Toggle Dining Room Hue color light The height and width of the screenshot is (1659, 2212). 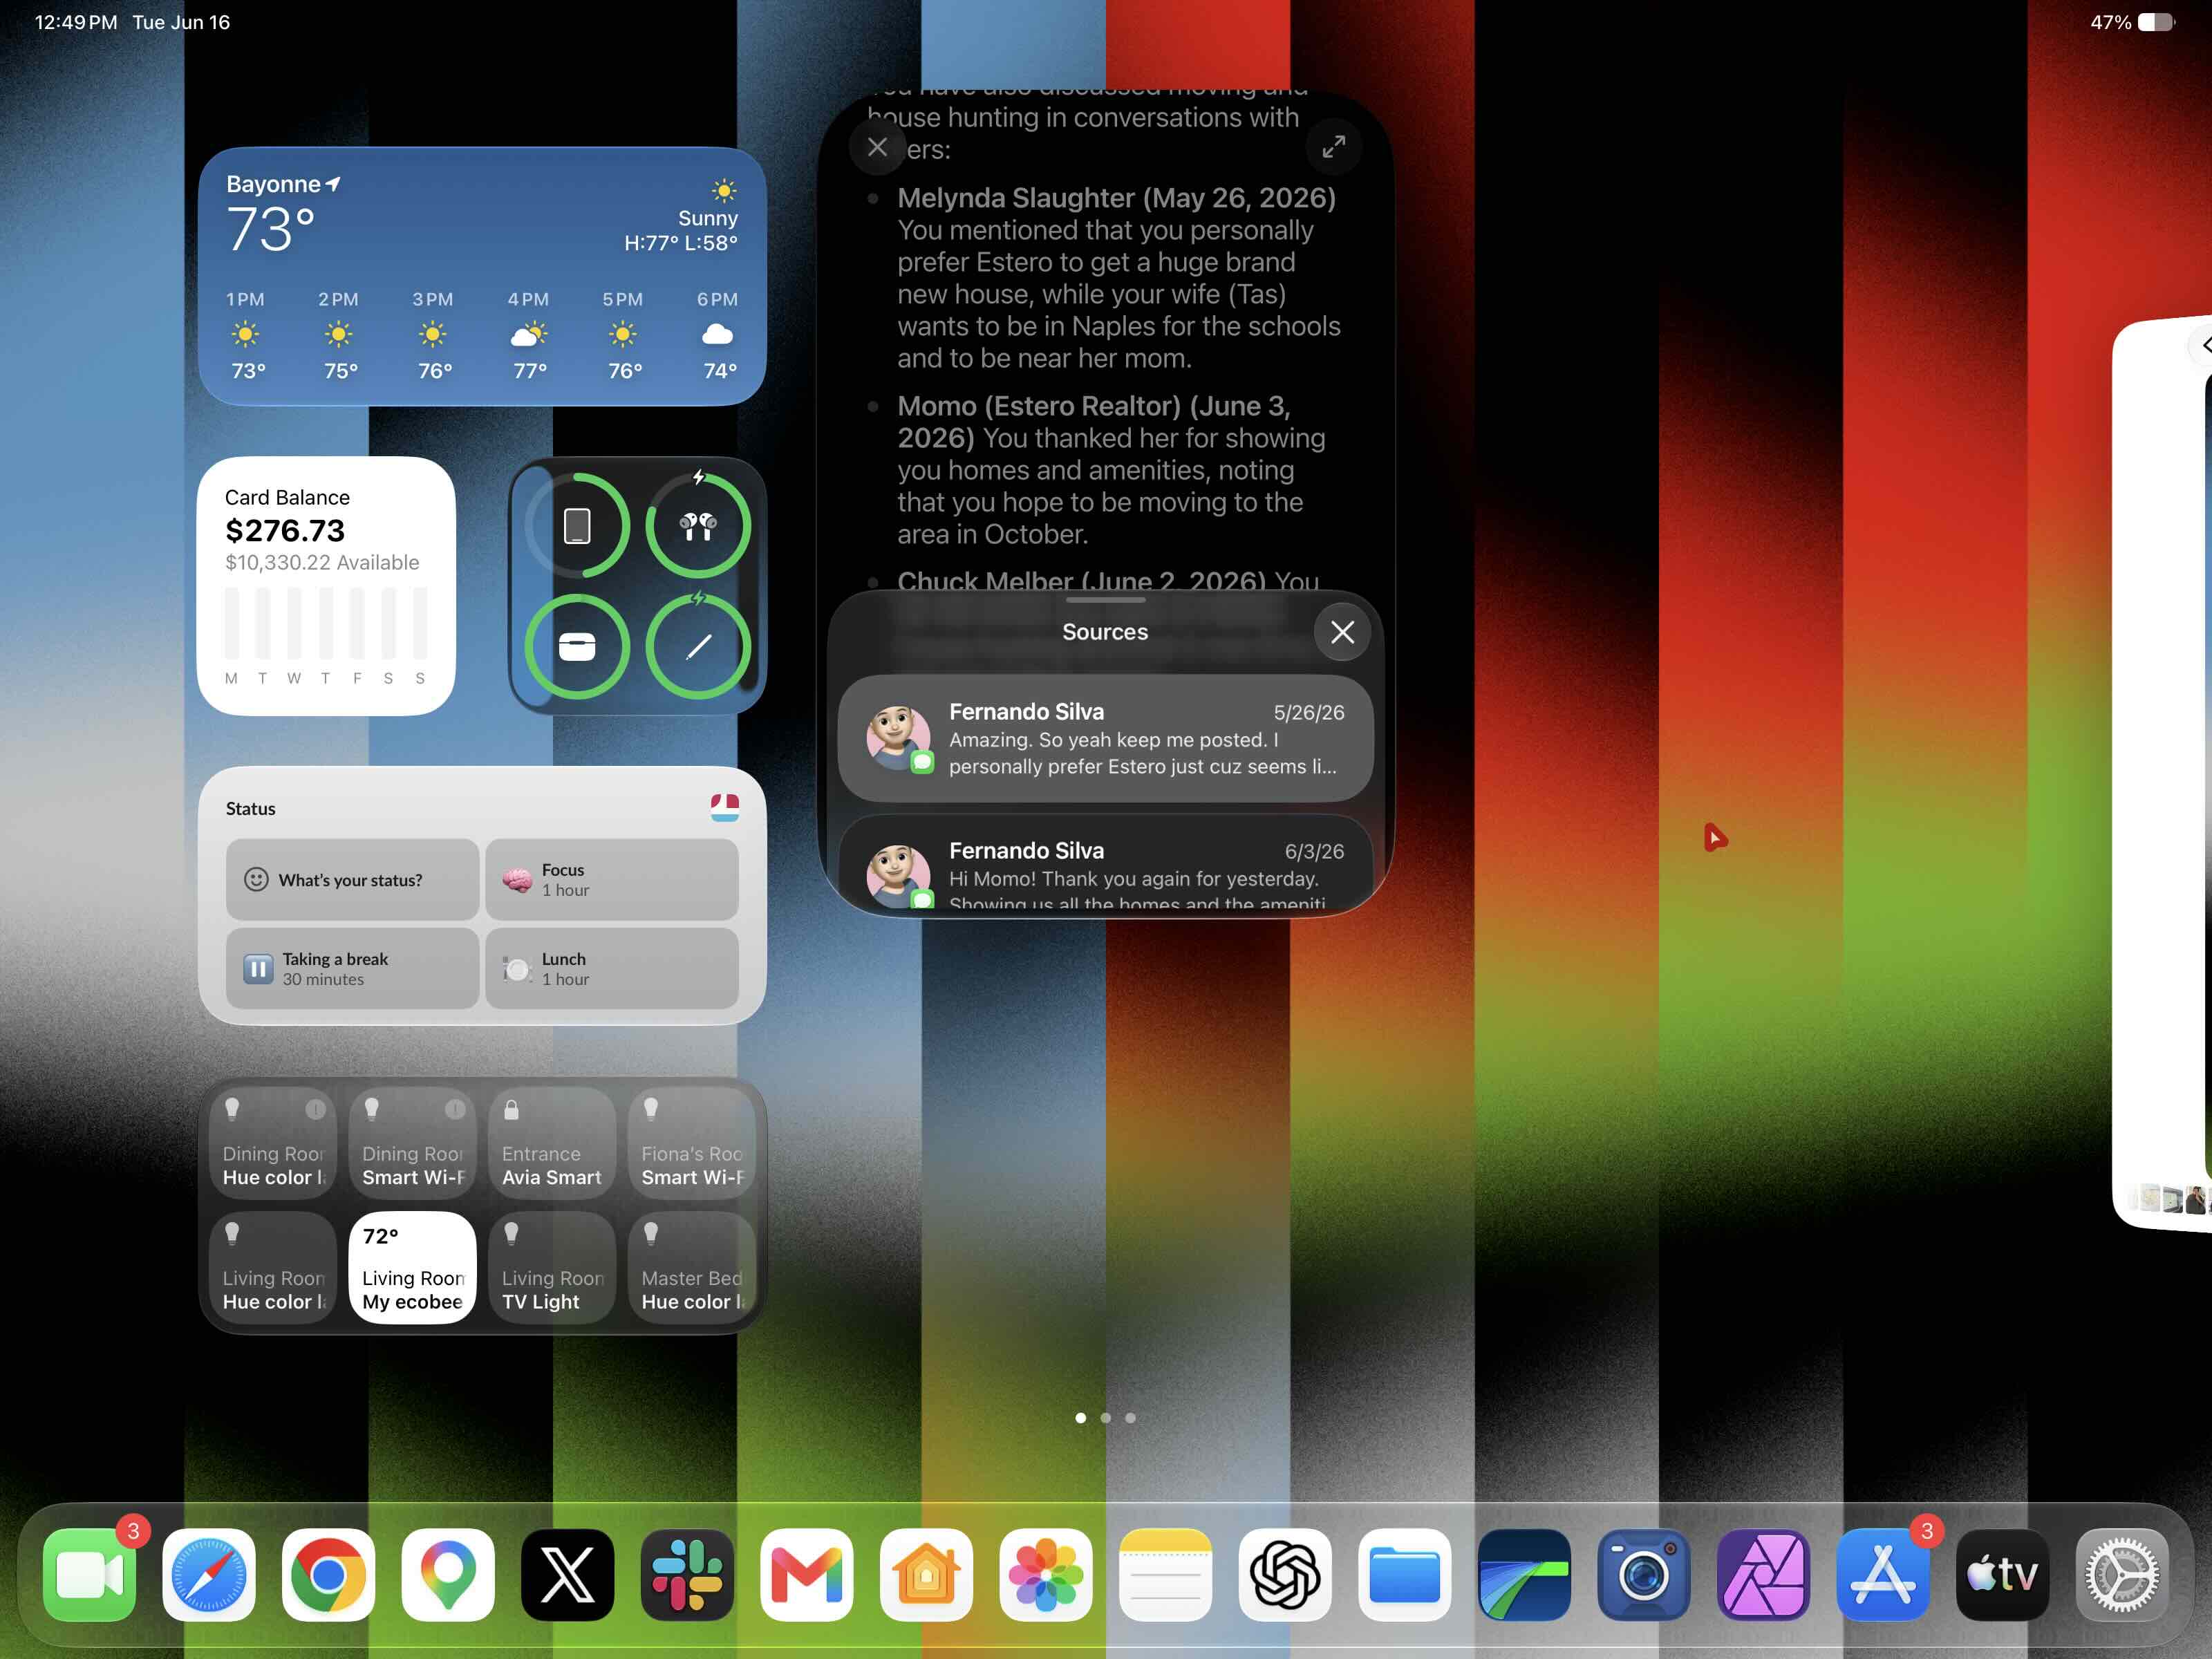coord(274,1143)
